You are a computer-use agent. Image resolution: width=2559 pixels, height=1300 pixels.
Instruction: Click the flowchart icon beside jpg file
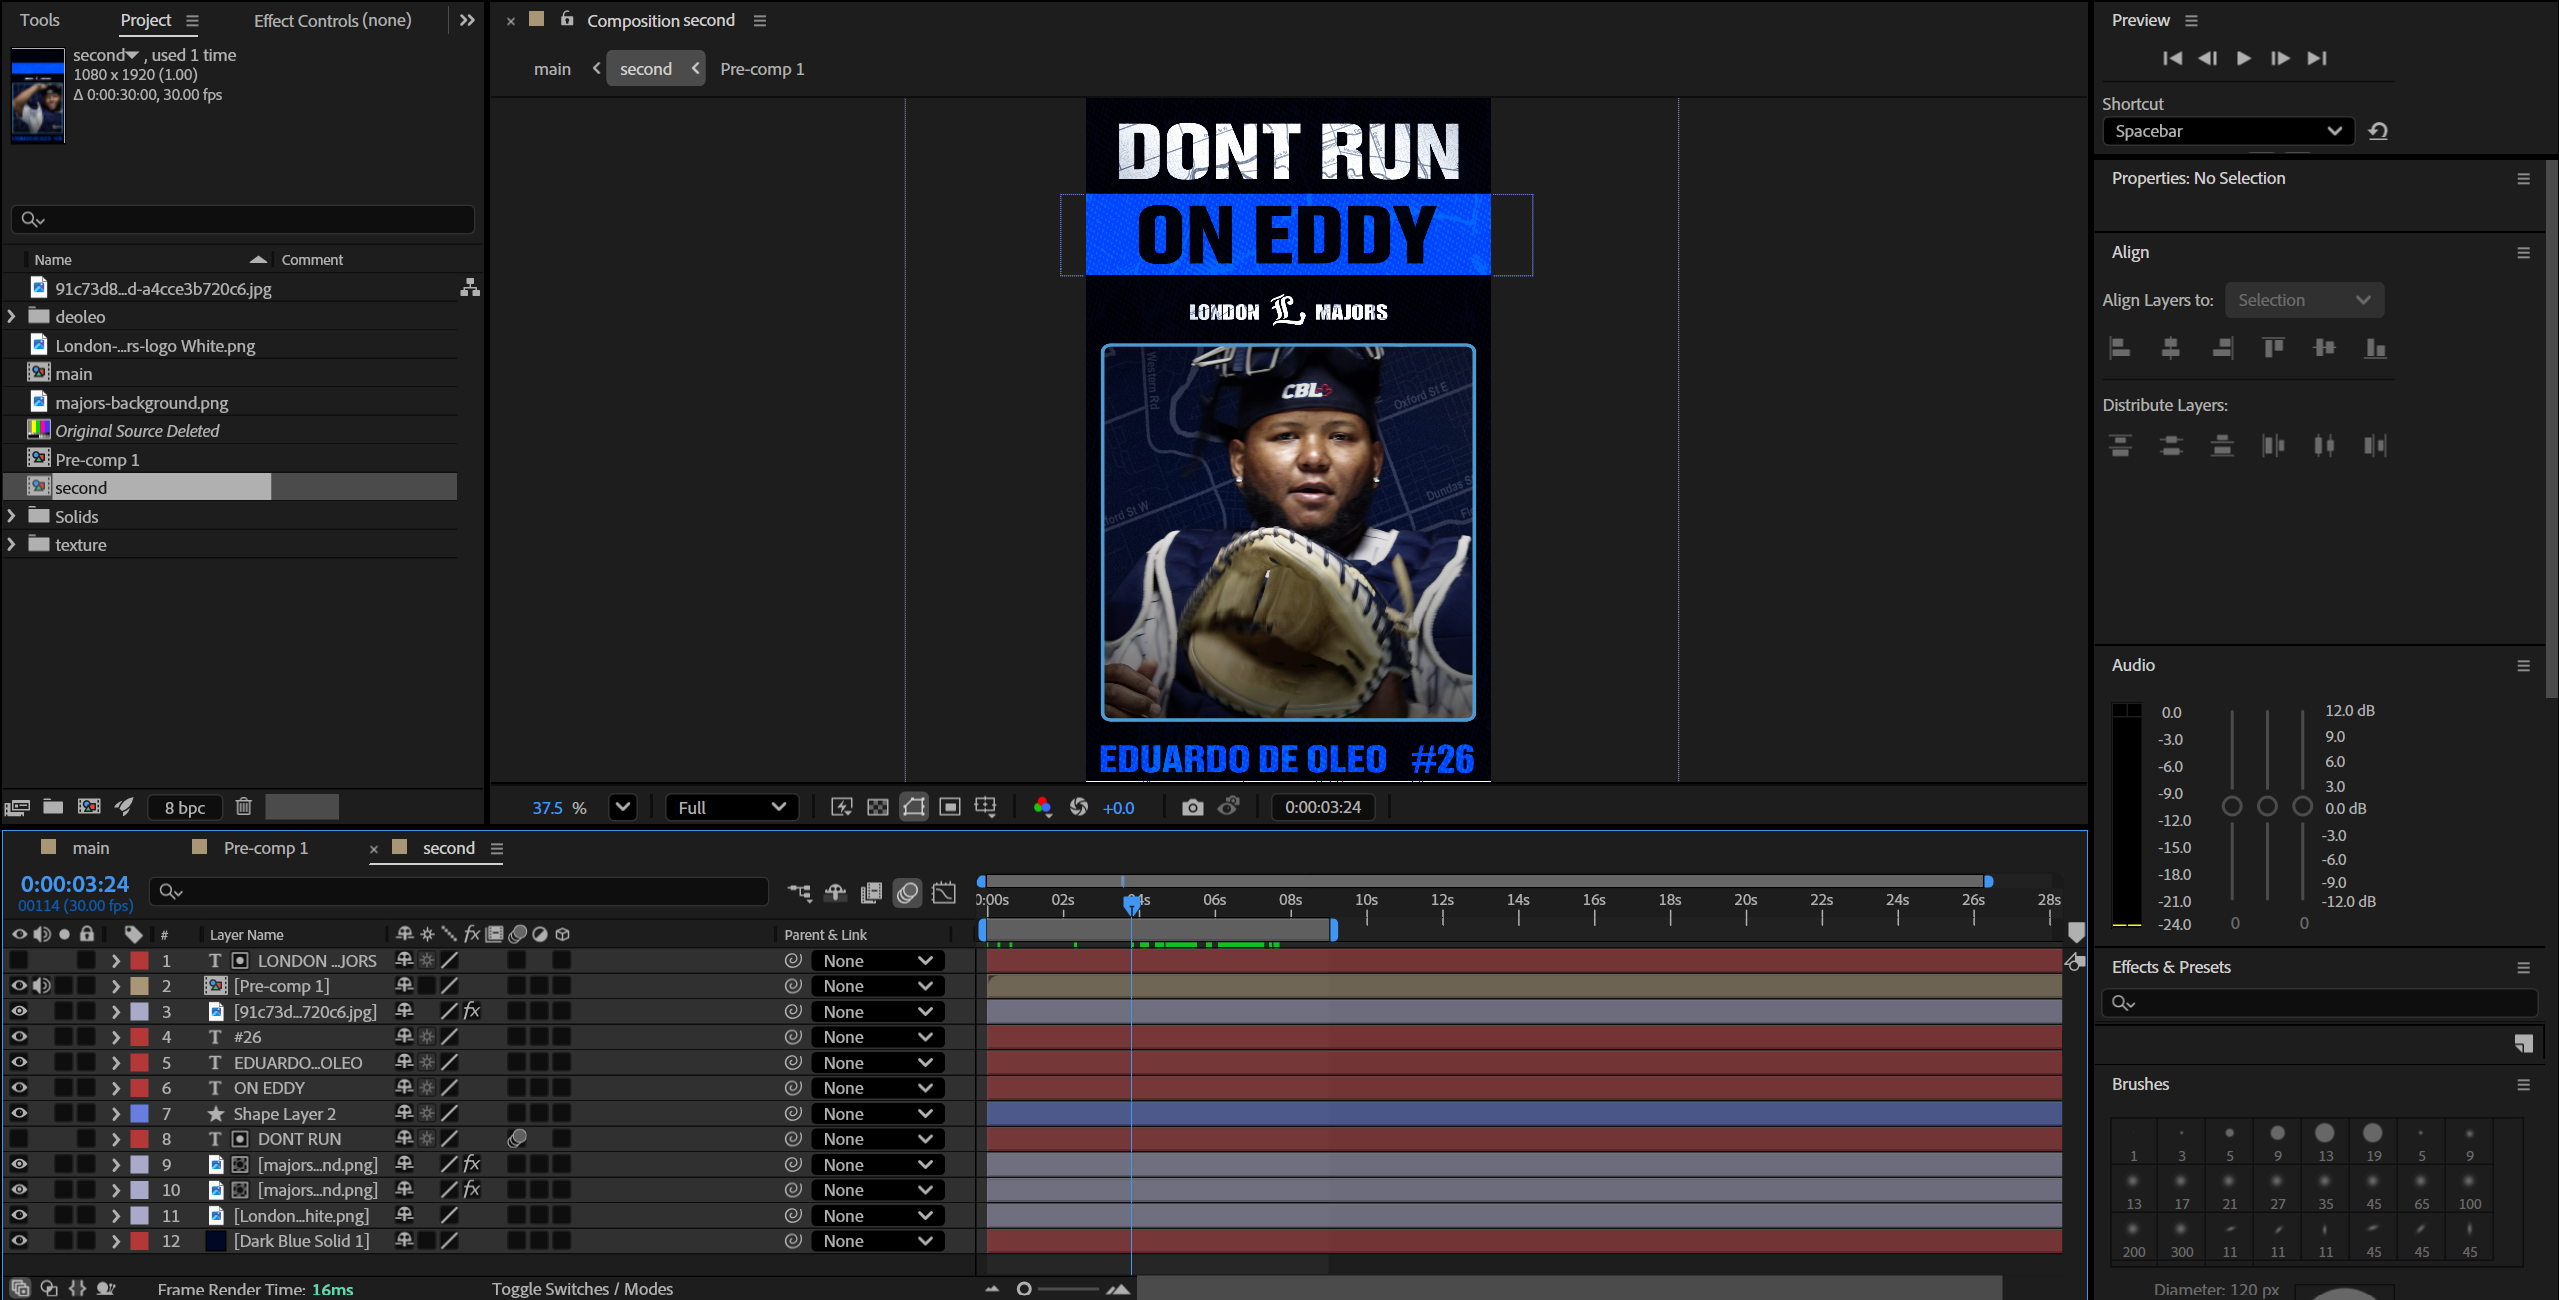pyautogui.click(x=470, y=288)
